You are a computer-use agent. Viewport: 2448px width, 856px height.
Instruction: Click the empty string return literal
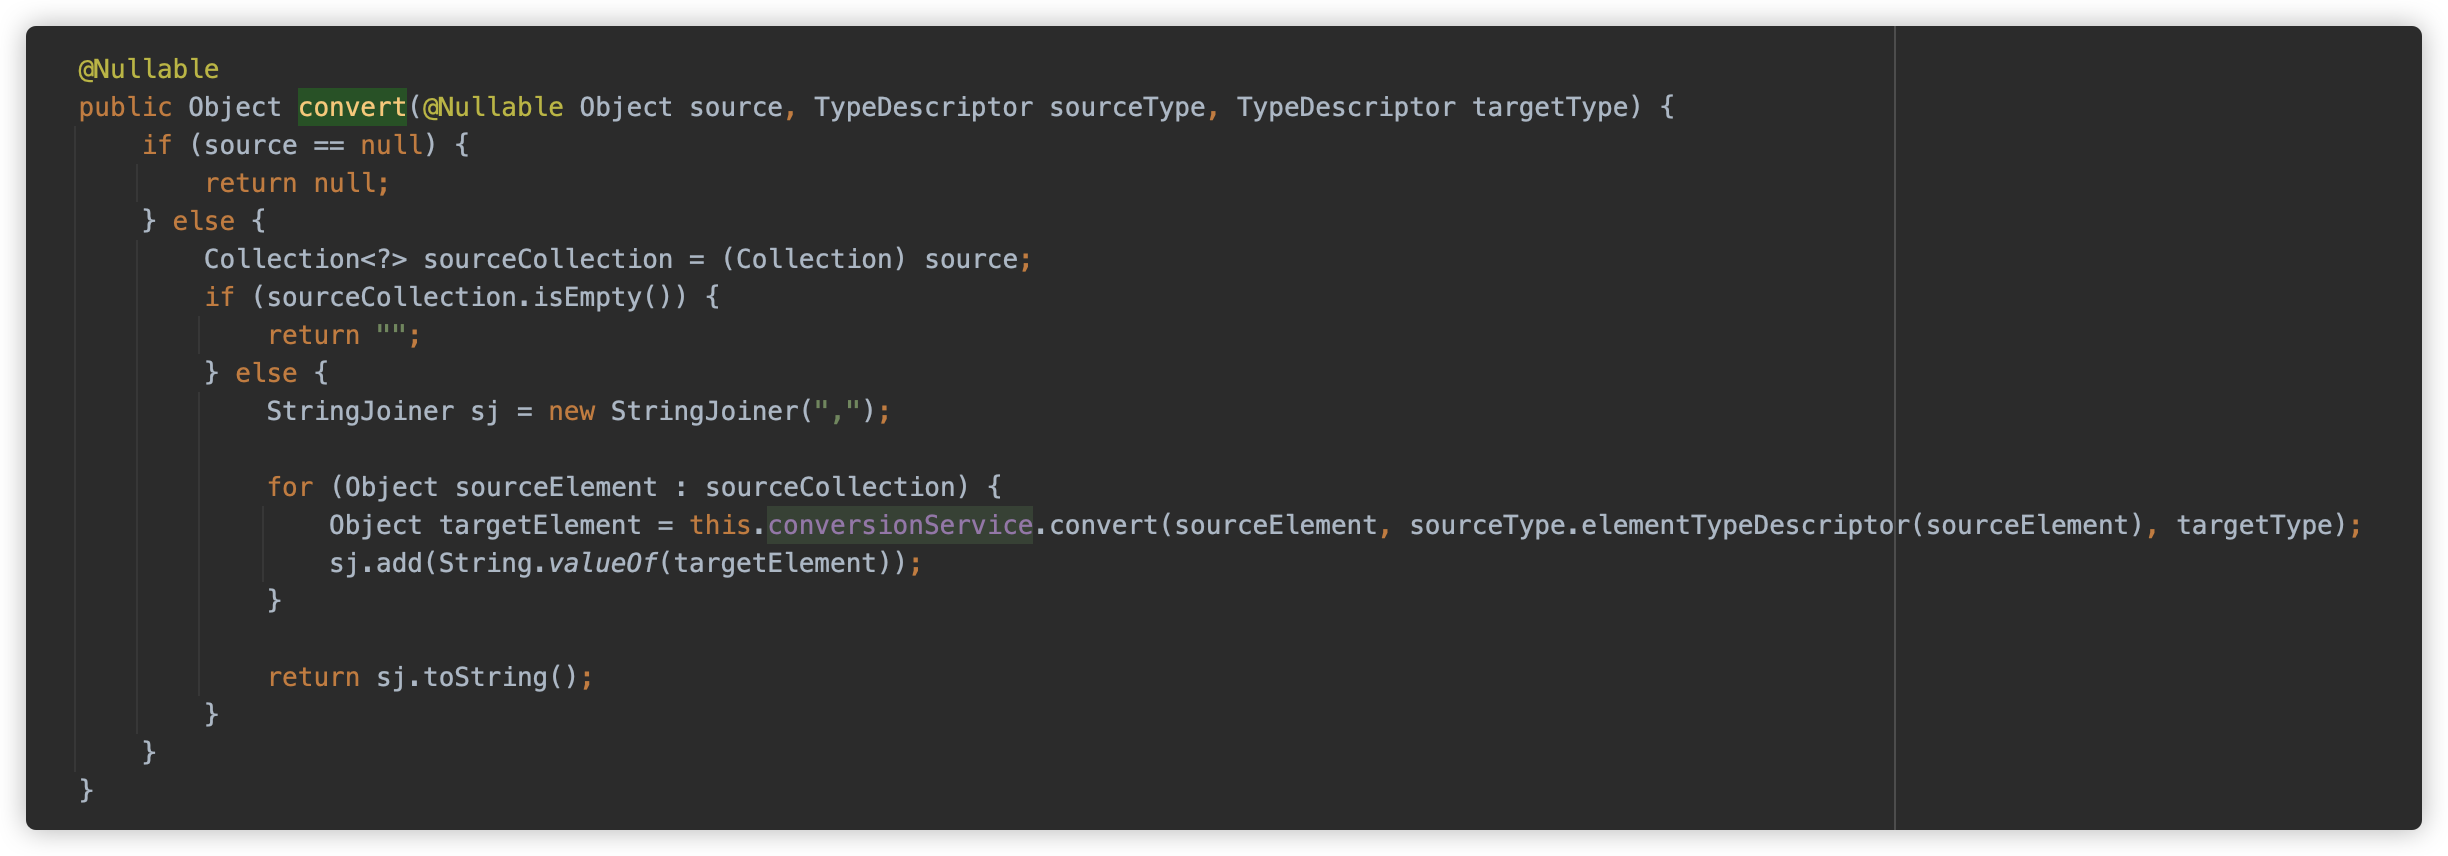pyautogui.click(x=391, y=335)
